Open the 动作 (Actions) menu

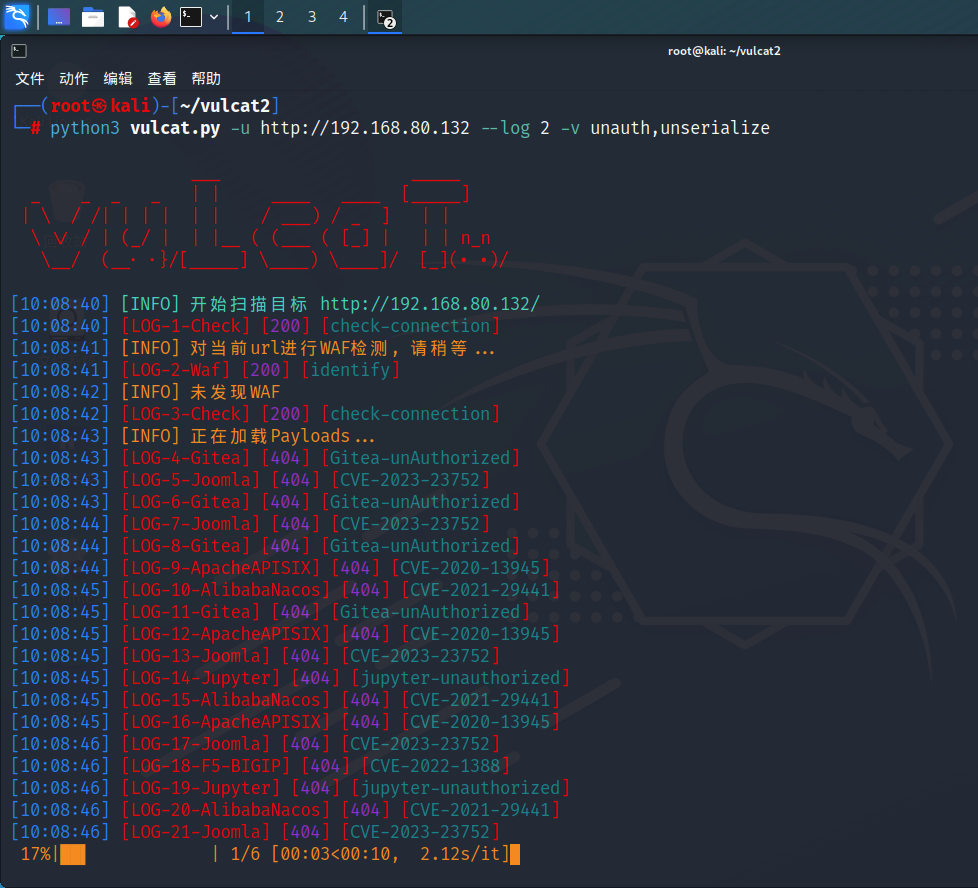[x=74, y=78]
